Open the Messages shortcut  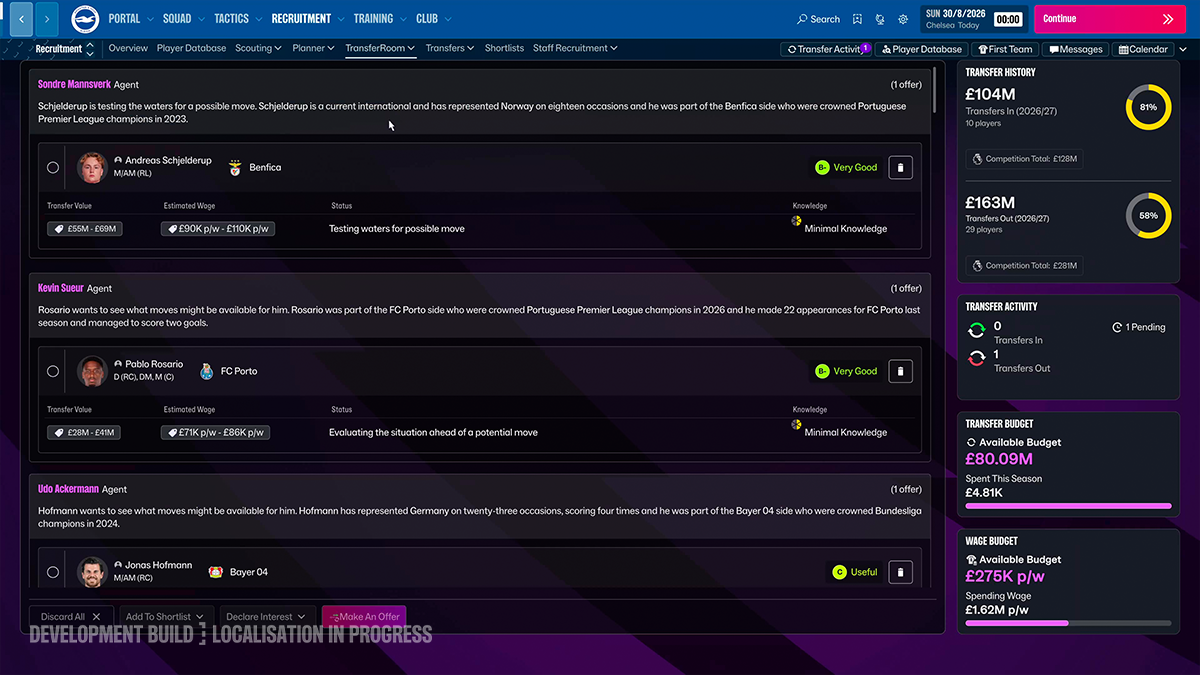1076,49
